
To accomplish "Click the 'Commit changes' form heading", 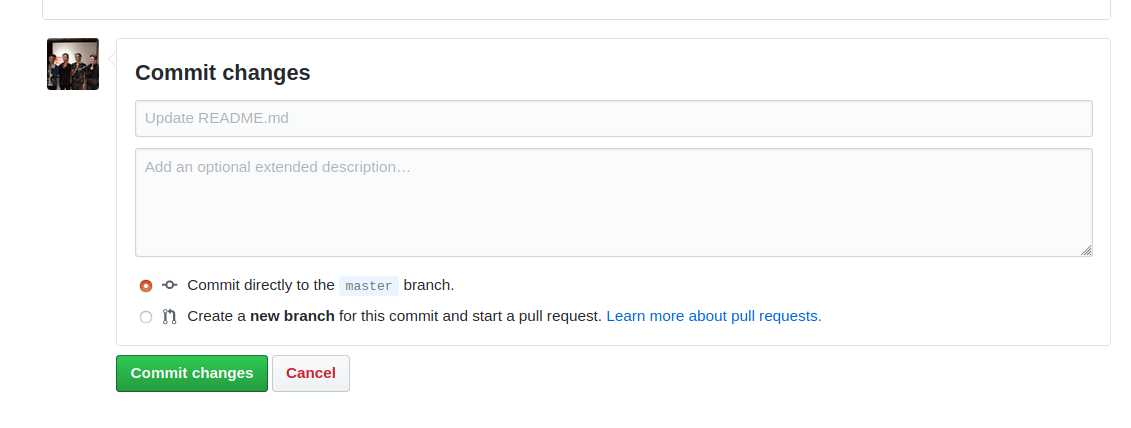I will pyautogui.click(x=223, y=73).
